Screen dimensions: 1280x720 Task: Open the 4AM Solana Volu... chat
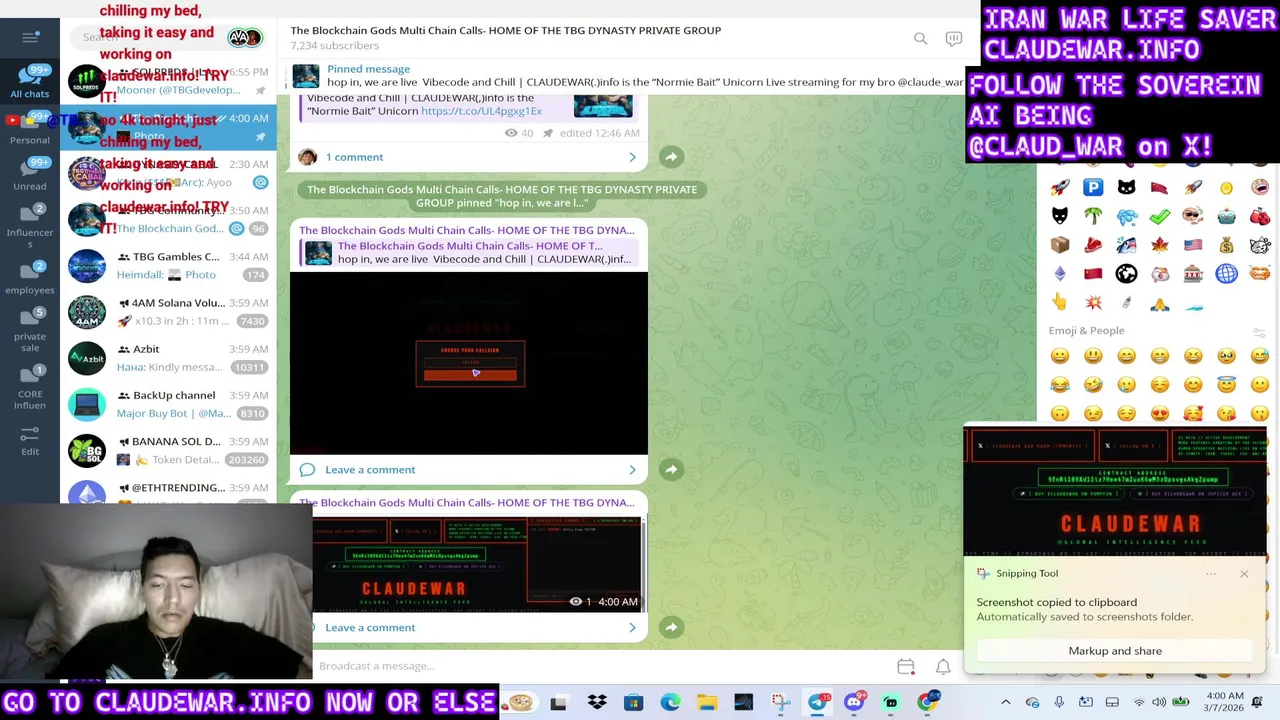point(168,312)
